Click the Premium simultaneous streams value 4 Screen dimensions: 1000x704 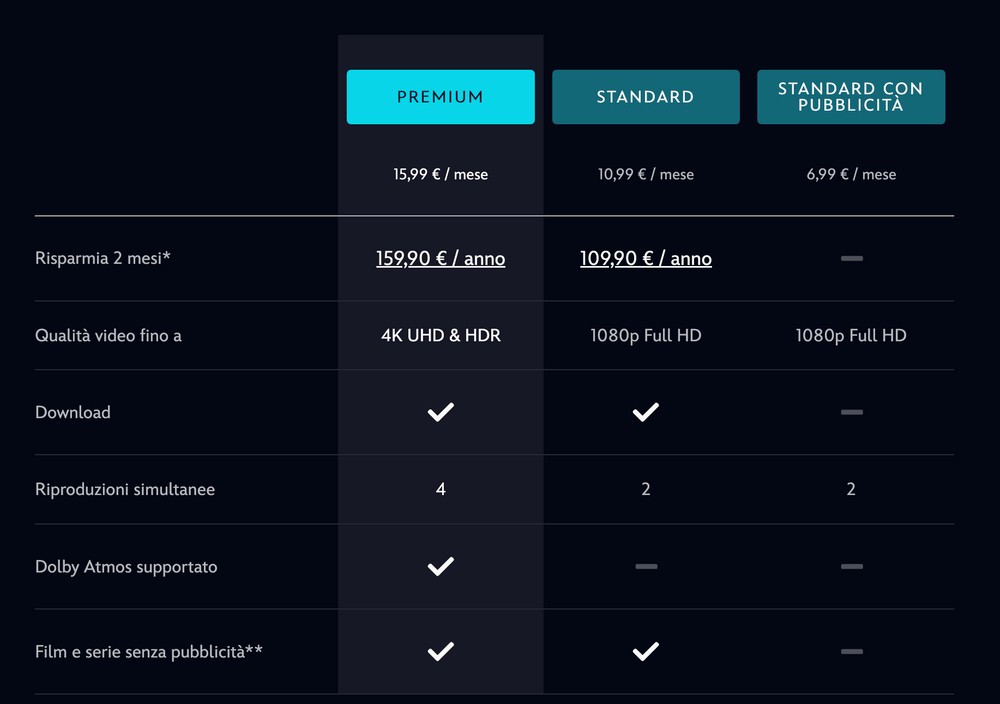point(440,490)
